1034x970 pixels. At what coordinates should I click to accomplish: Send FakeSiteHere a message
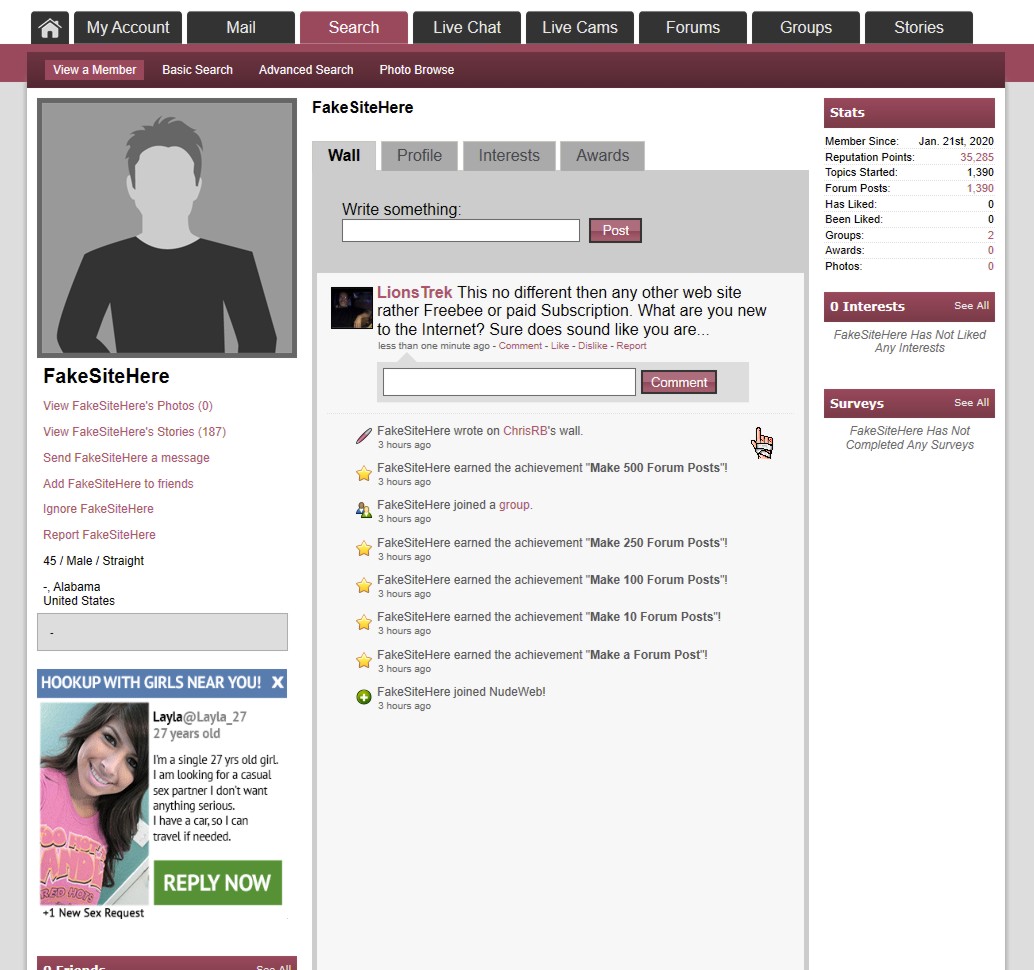(x=126, y=458)
